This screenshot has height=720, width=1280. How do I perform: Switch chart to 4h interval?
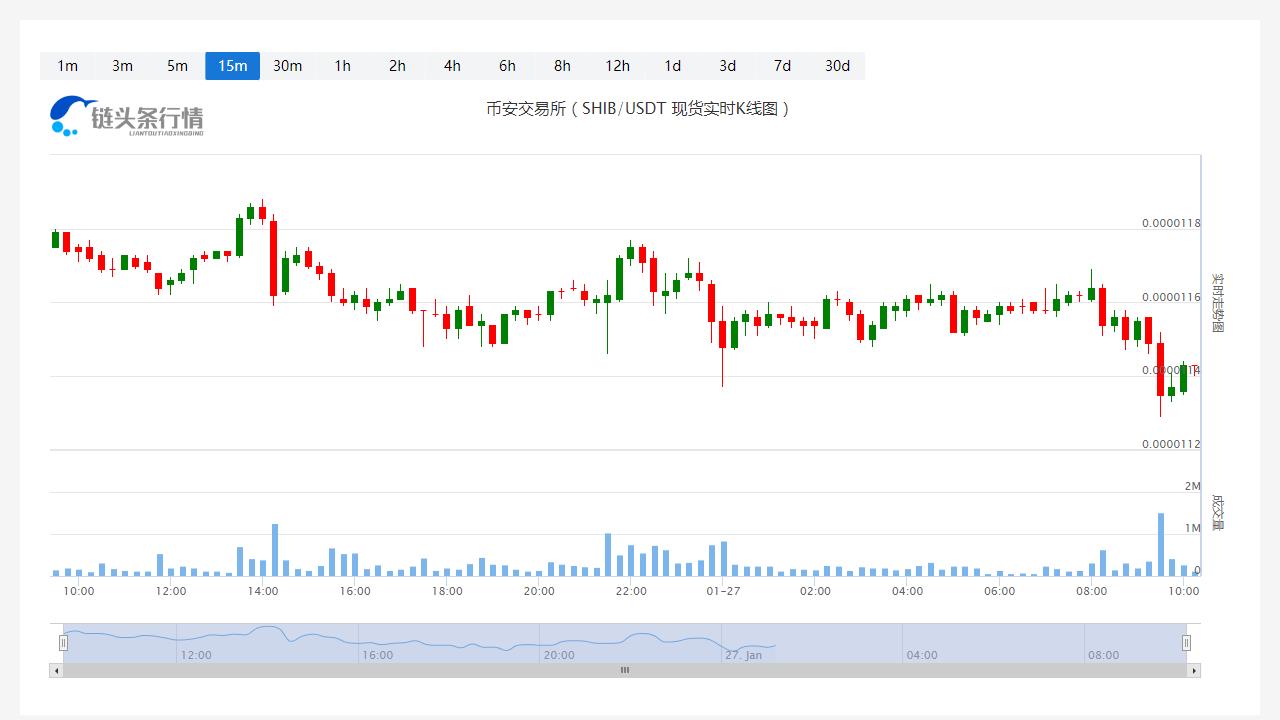click(x=452, y=66)
